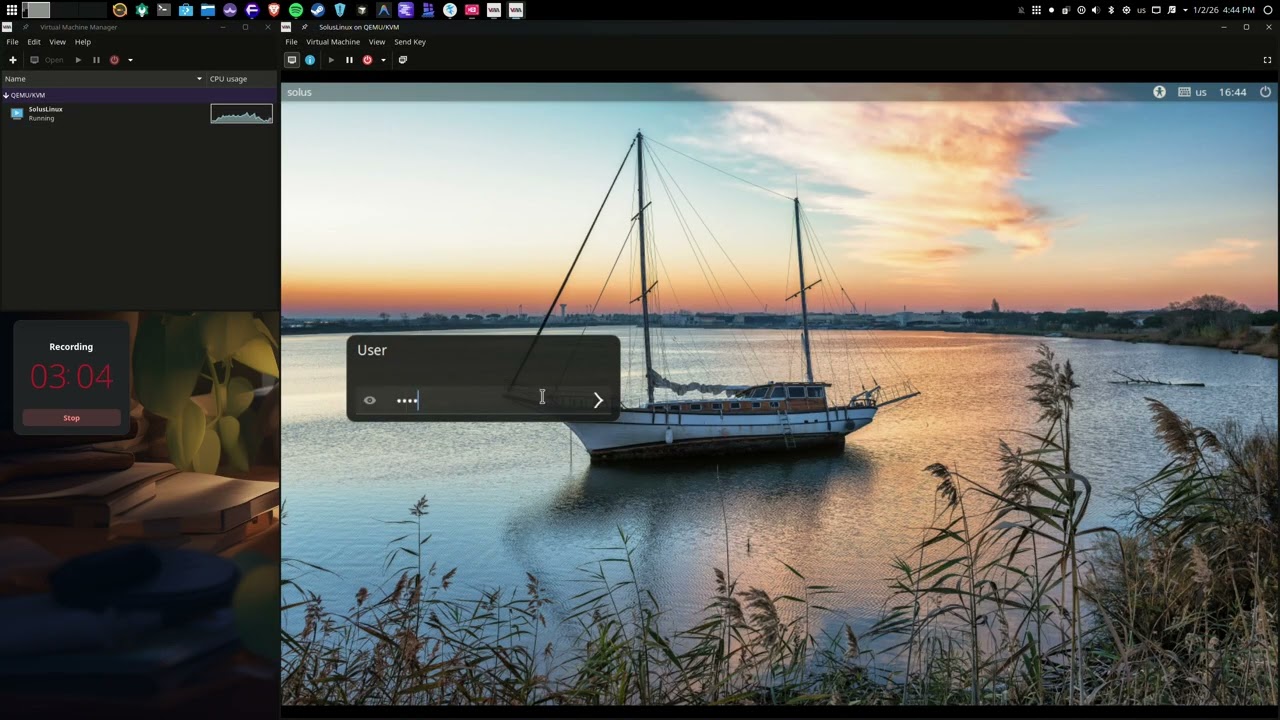Screen dimensions: 1280x720
Task: Show virtual hardware details info icon
Action: tap(310, 60)
